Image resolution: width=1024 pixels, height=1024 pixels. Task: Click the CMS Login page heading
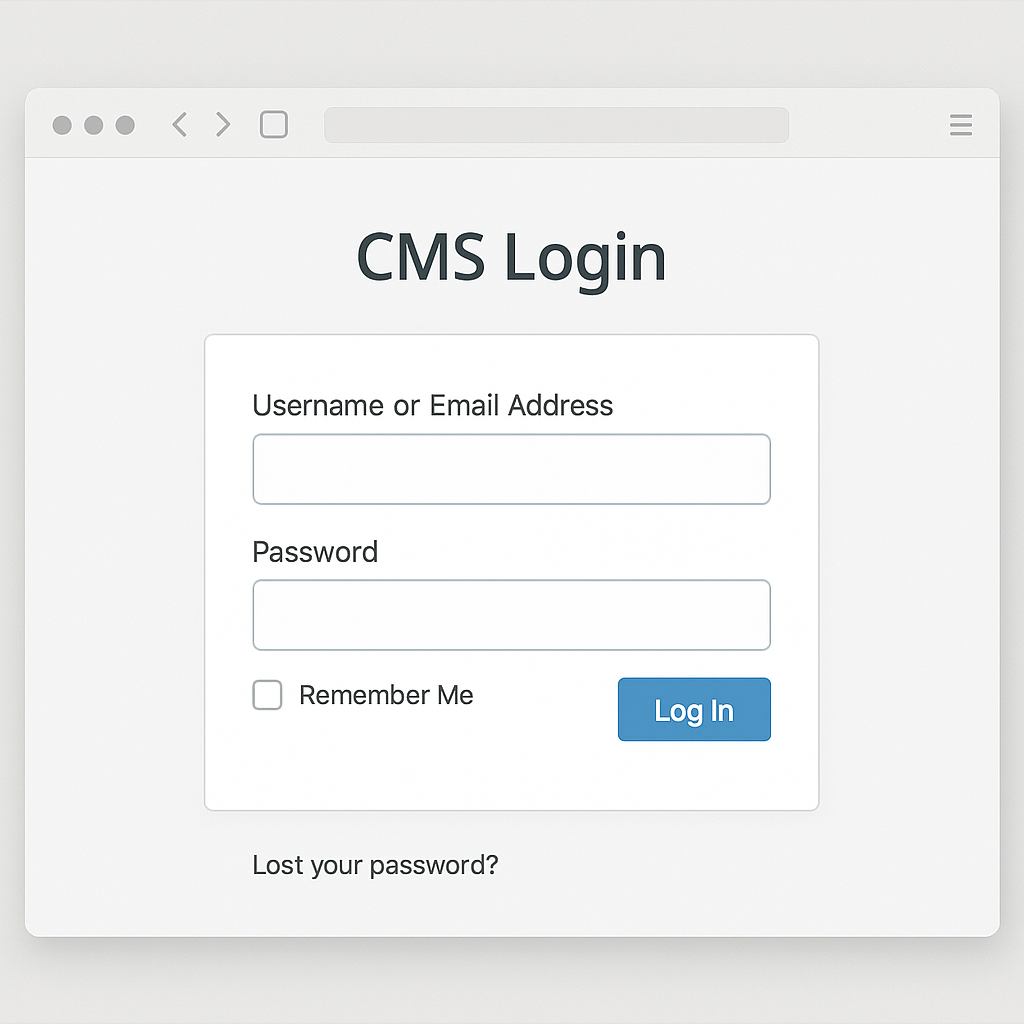[x=511, y=257]
